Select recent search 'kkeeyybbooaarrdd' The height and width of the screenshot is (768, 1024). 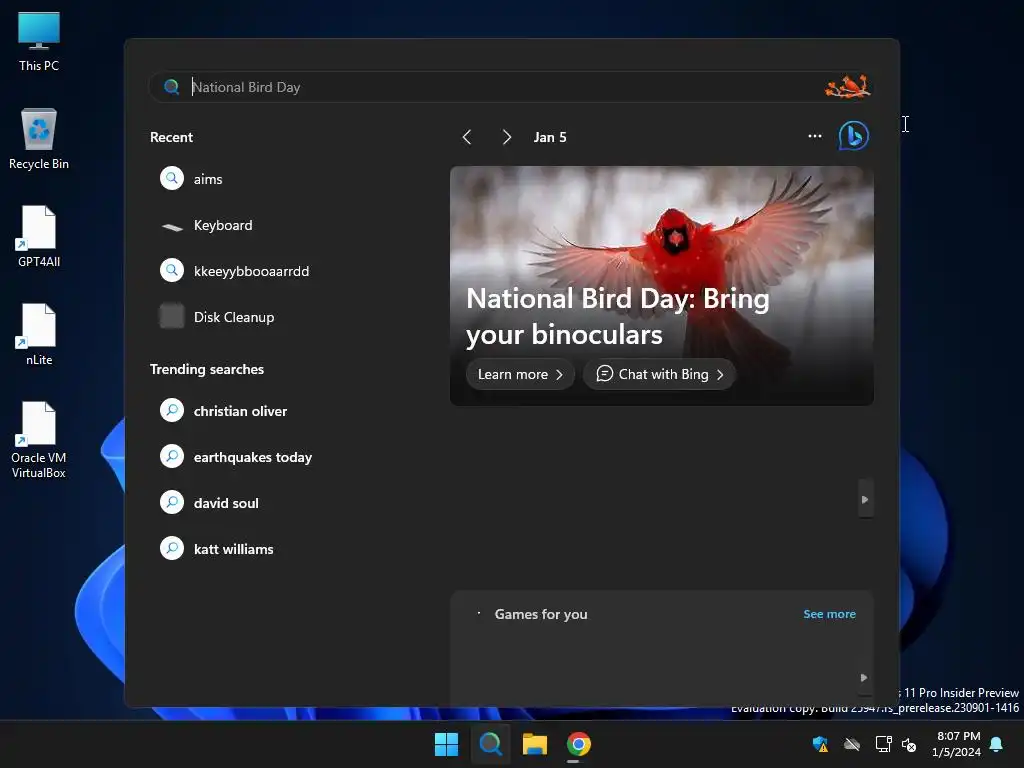(x=251, y=271)
